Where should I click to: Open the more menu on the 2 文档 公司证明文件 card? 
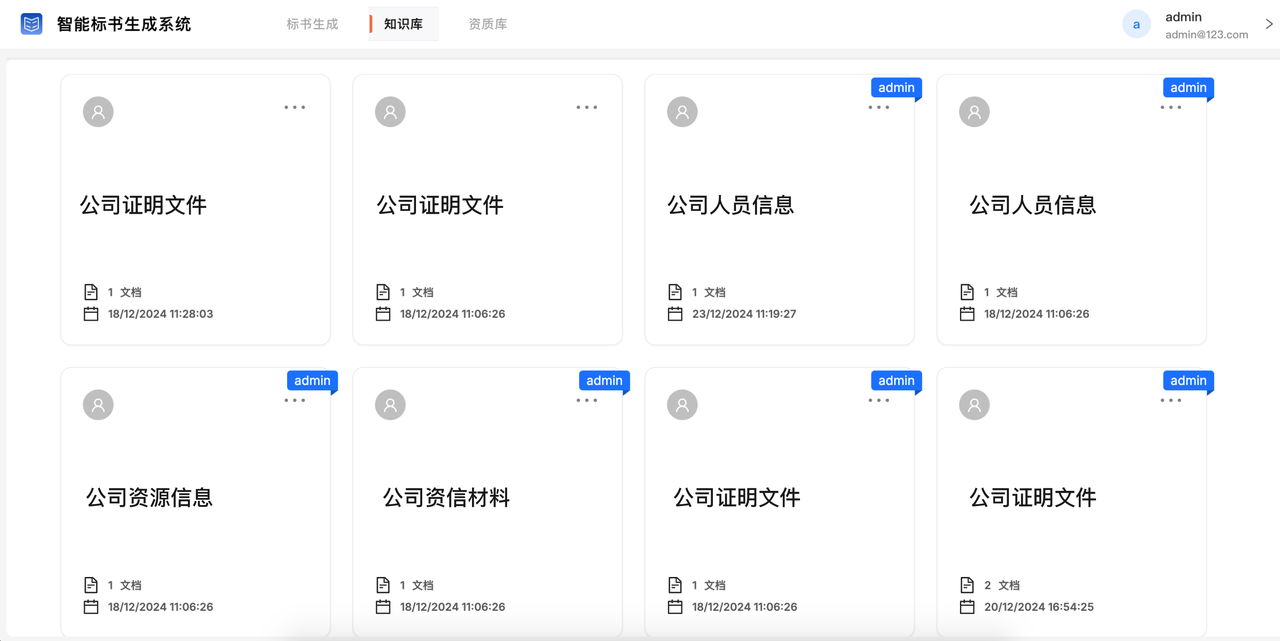[1171, 400]
